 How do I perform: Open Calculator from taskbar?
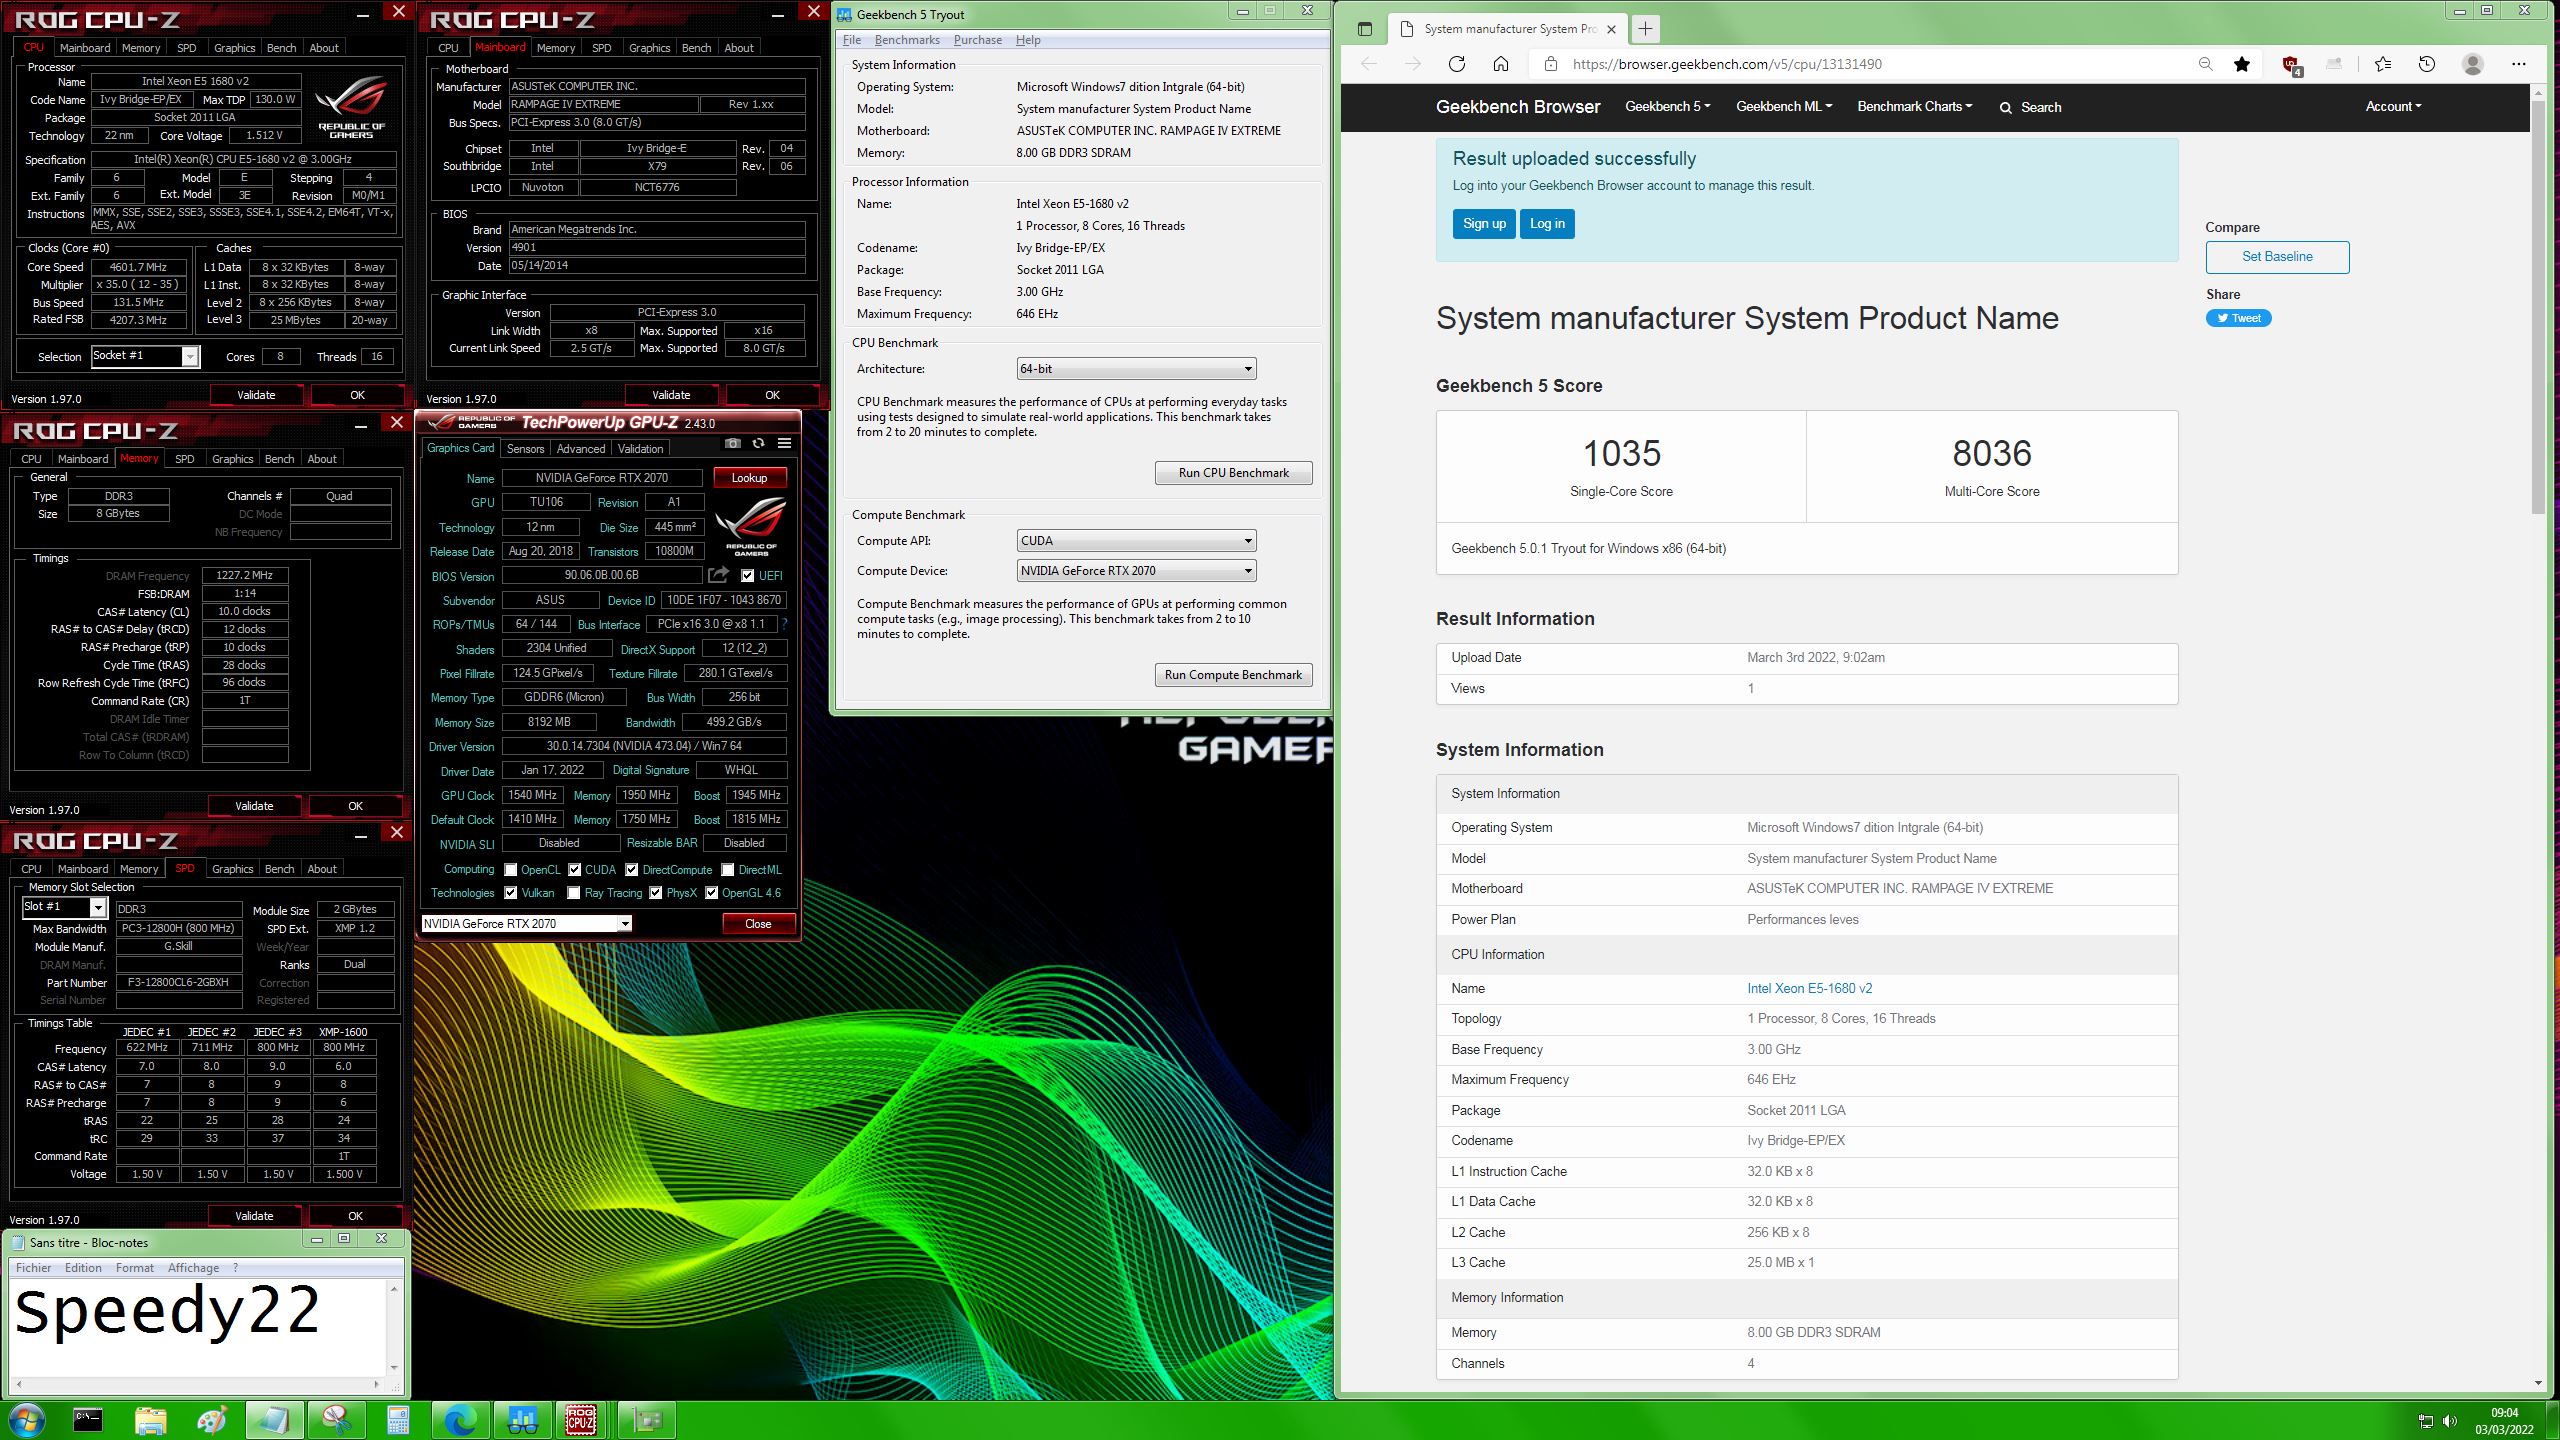(x=397, y=1420)
